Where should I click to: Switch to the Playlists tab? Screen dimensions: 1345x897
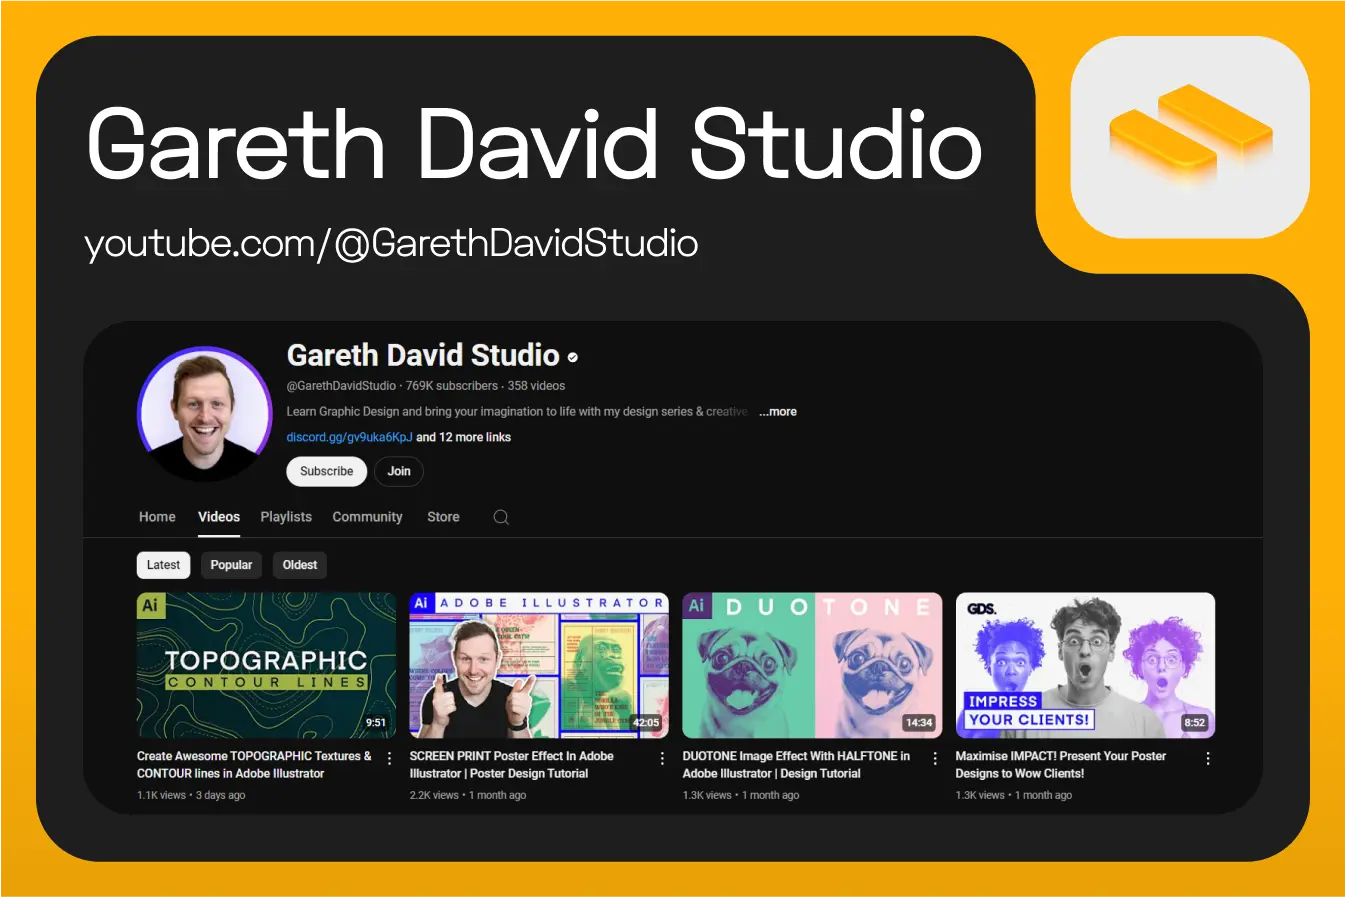[x=285, y=517]
